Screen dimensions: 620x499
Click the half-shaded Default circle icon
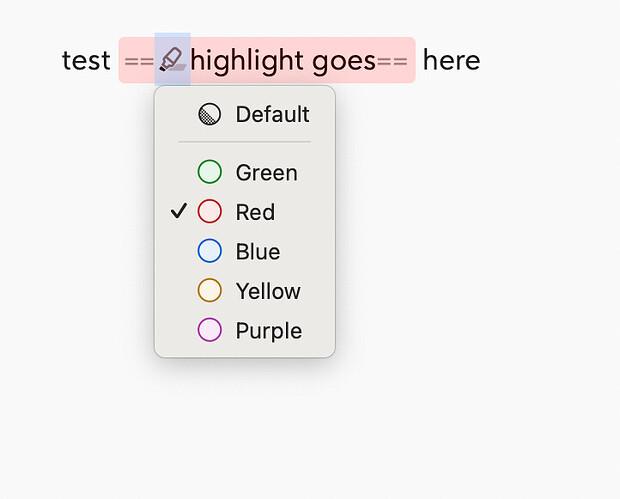coord(210,114)
